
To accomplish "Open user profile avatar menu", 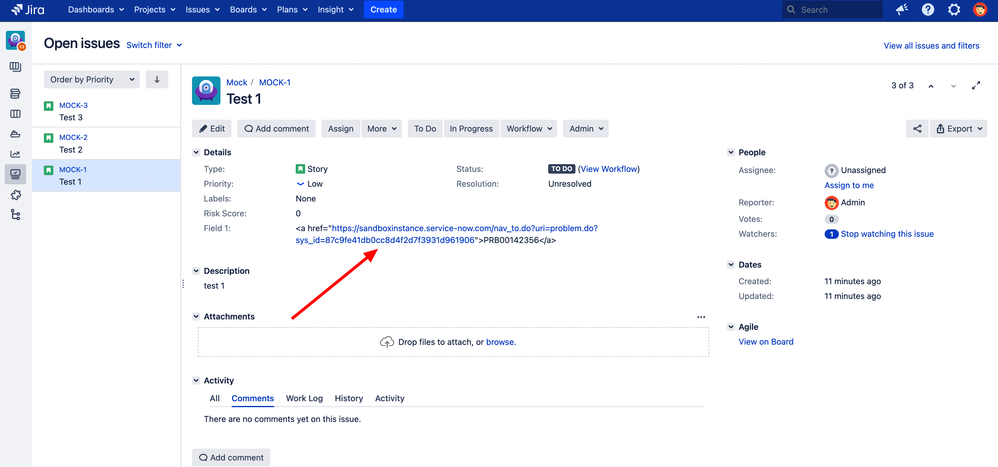I will 980,10.
